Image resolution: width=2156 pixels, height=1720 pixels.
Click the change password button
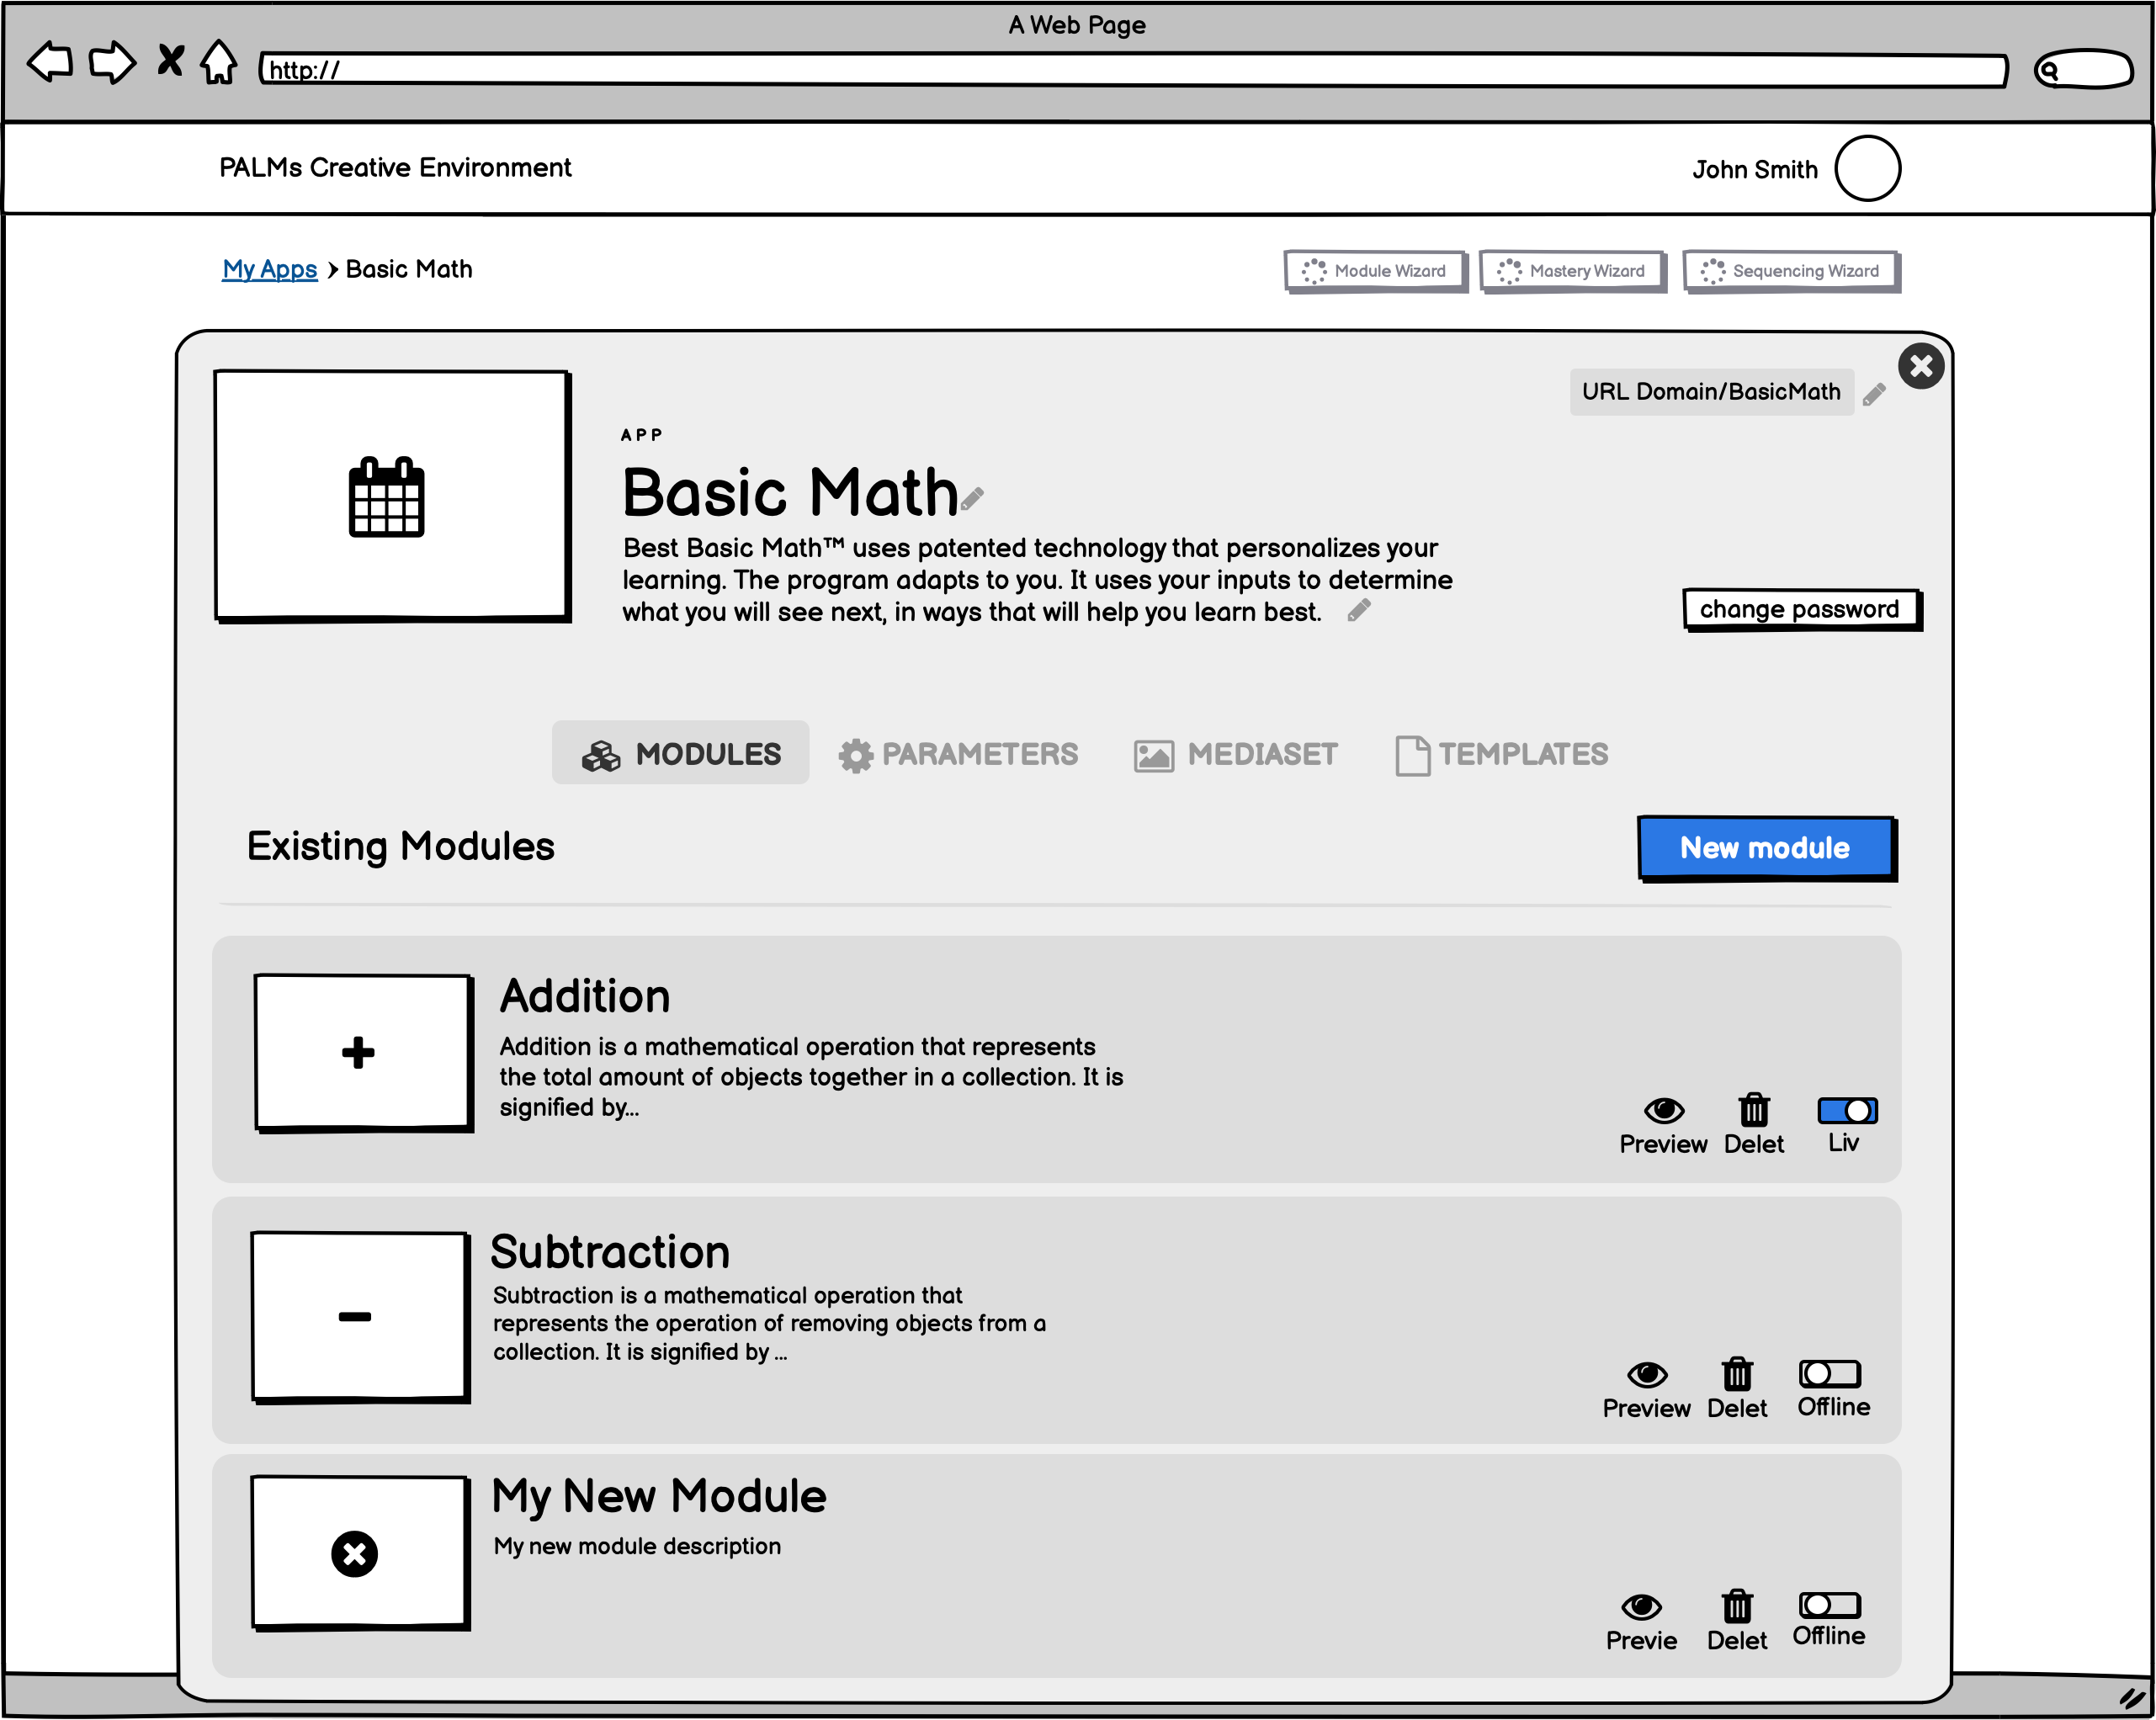(x=1799, y=609)
